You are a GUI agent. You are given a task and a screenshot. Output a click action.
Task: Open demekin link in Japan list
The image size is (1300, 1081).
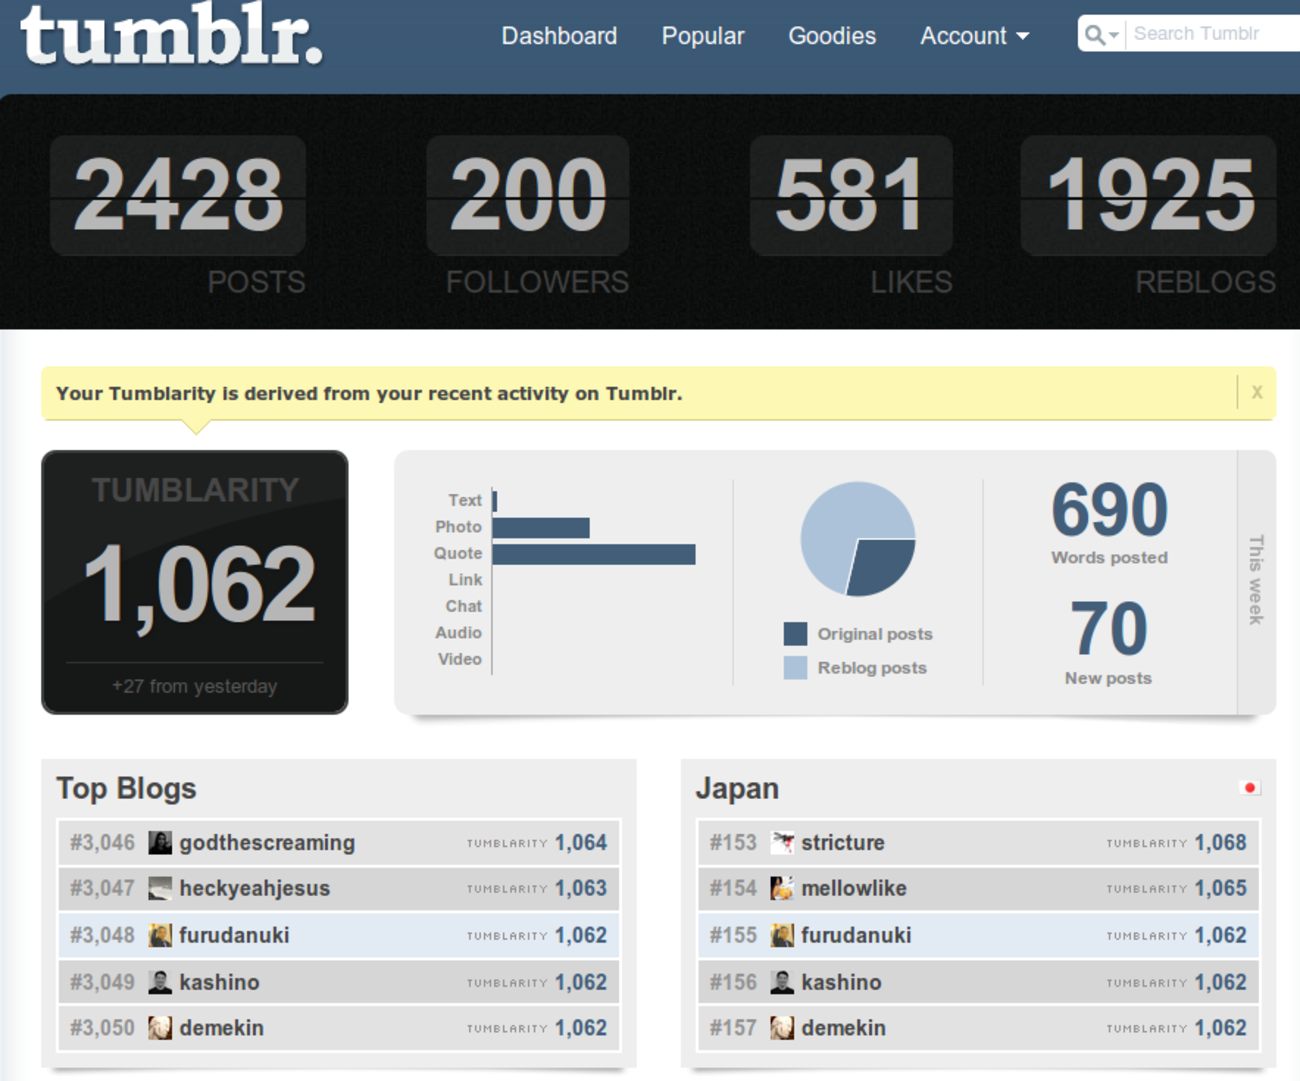[843, 1028]
